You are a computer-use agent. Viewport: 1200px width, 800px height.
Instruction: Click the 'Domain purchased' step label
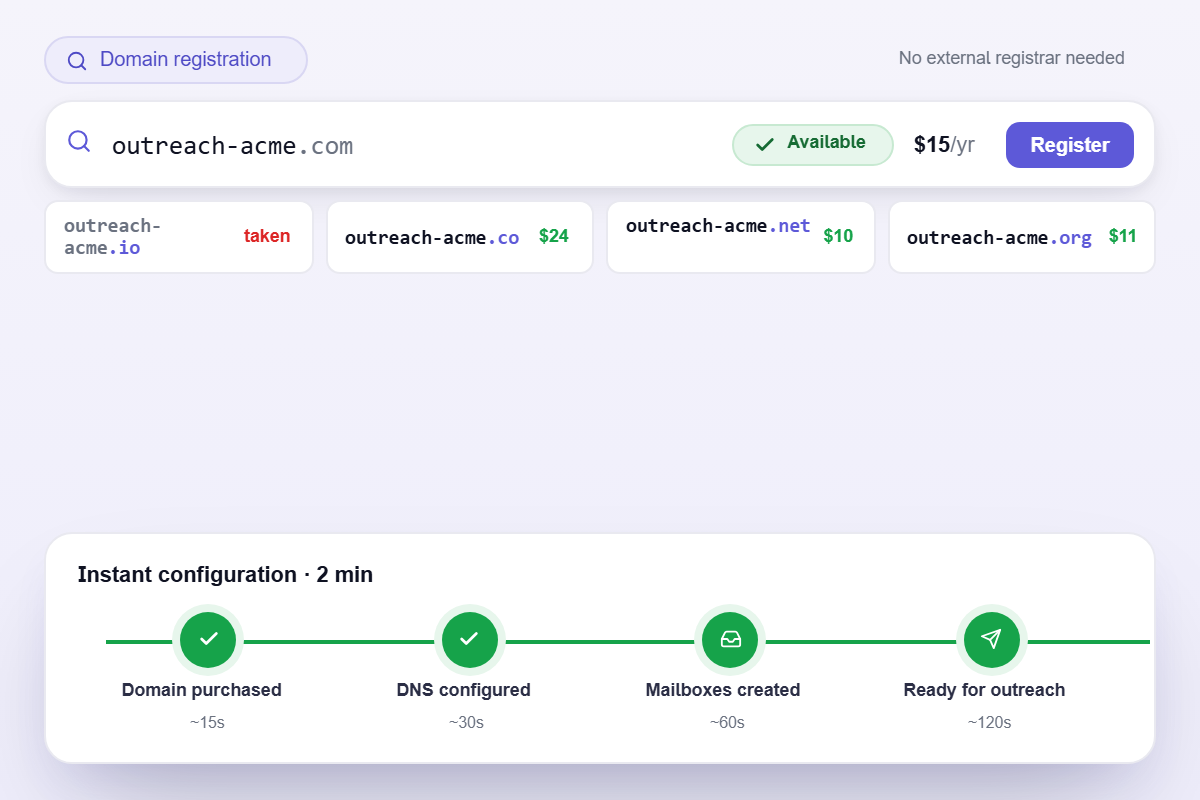point(202,690)
